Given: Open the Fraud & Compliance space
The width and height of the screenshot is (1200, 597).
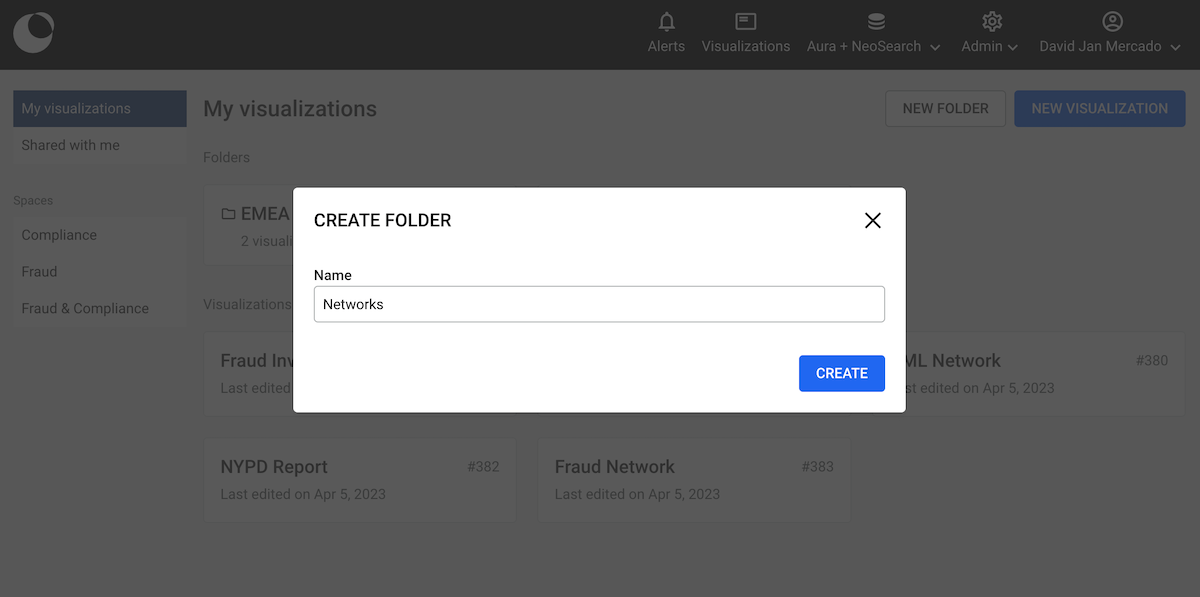Looking at the screenshot, I should (x=85, y=308).
